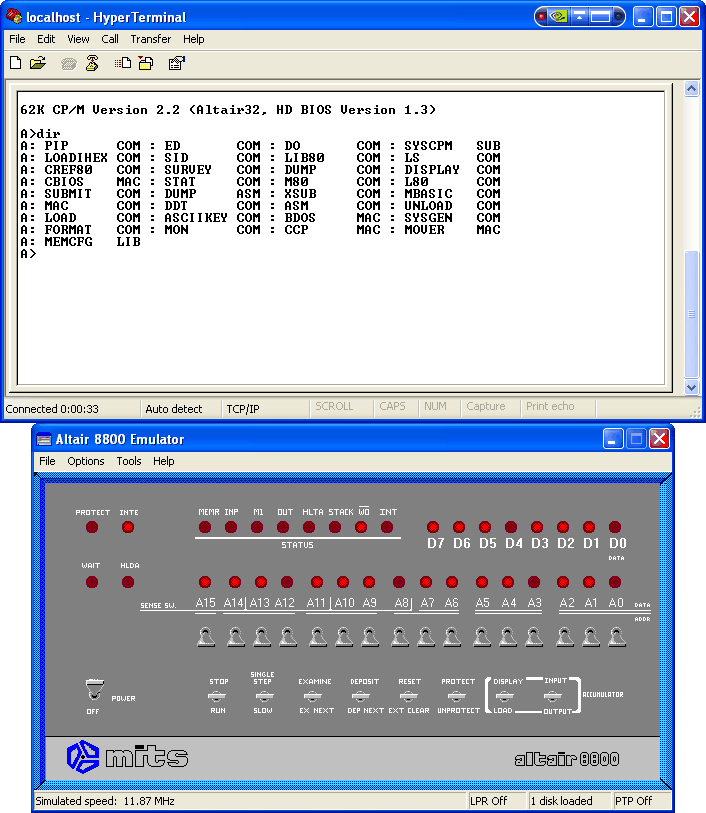Click the INTE status LED
This screenshot has height=813, width=706.
(128, 527)
